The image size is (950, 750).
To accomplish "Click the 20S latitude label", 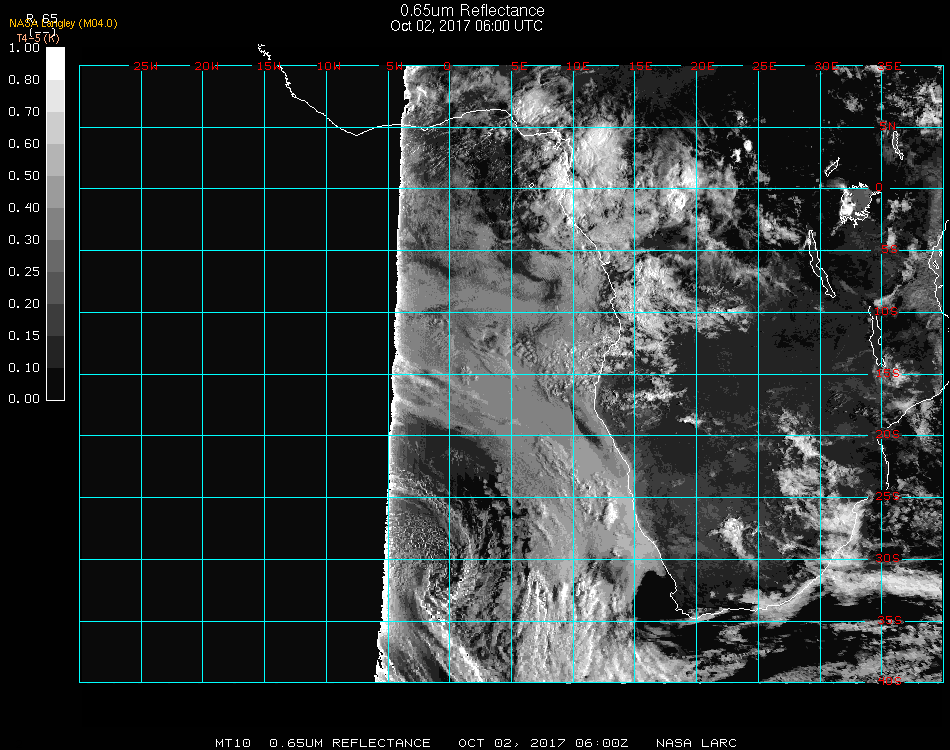I will click(888, 435).
